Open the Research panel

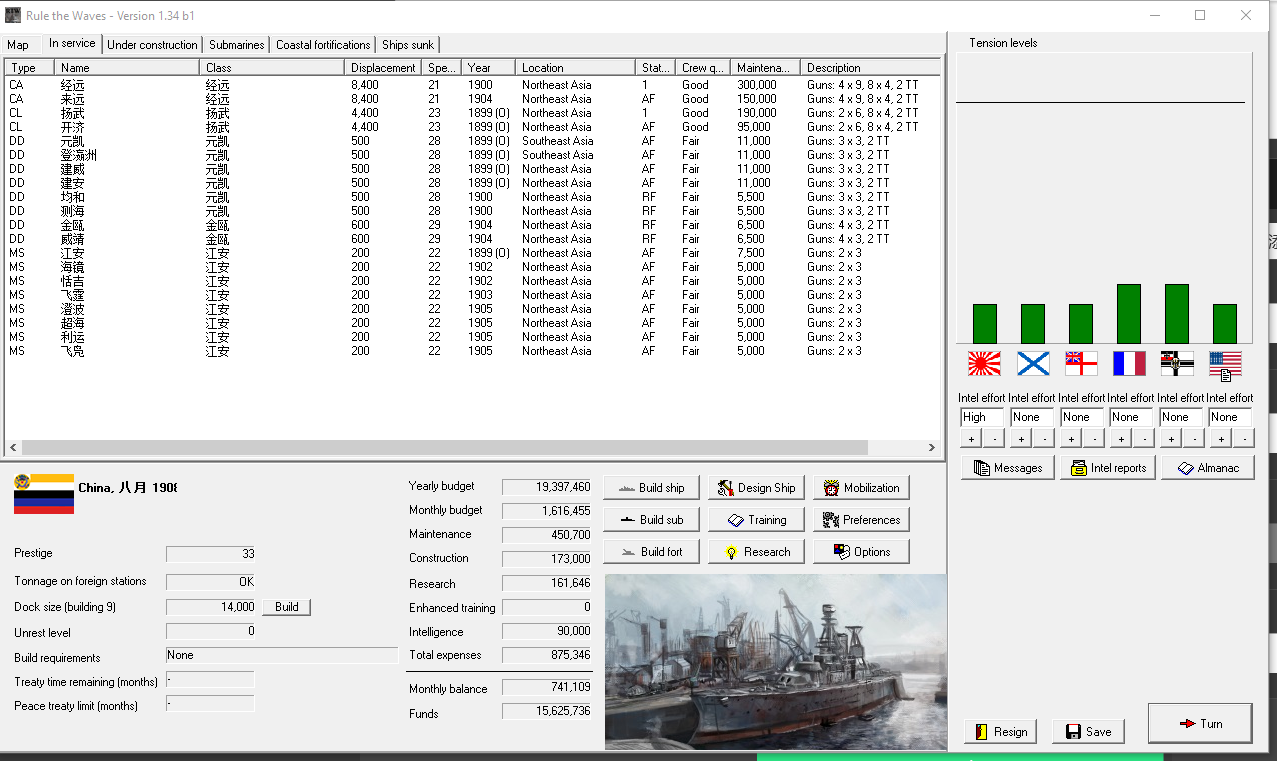(x=756, y=552)
